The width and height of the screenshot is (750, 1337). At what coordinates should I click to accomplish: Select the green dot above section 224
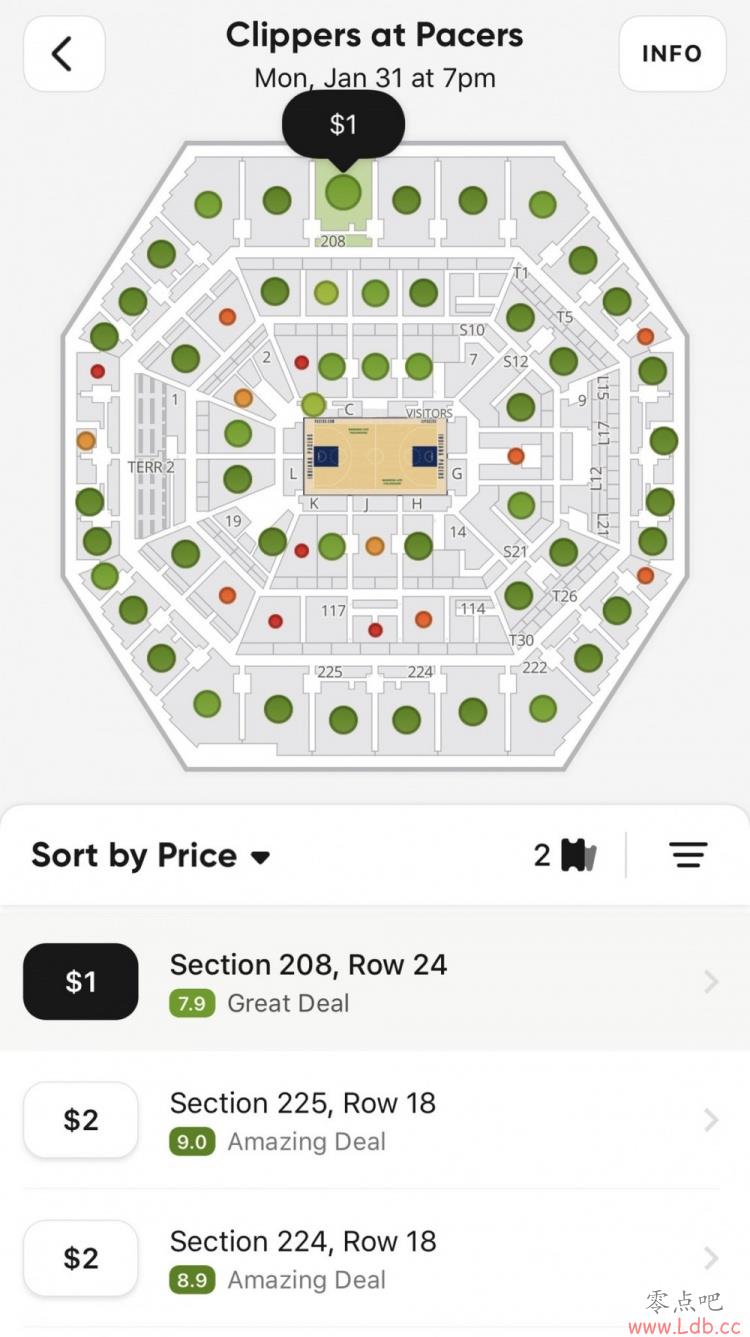407,719
